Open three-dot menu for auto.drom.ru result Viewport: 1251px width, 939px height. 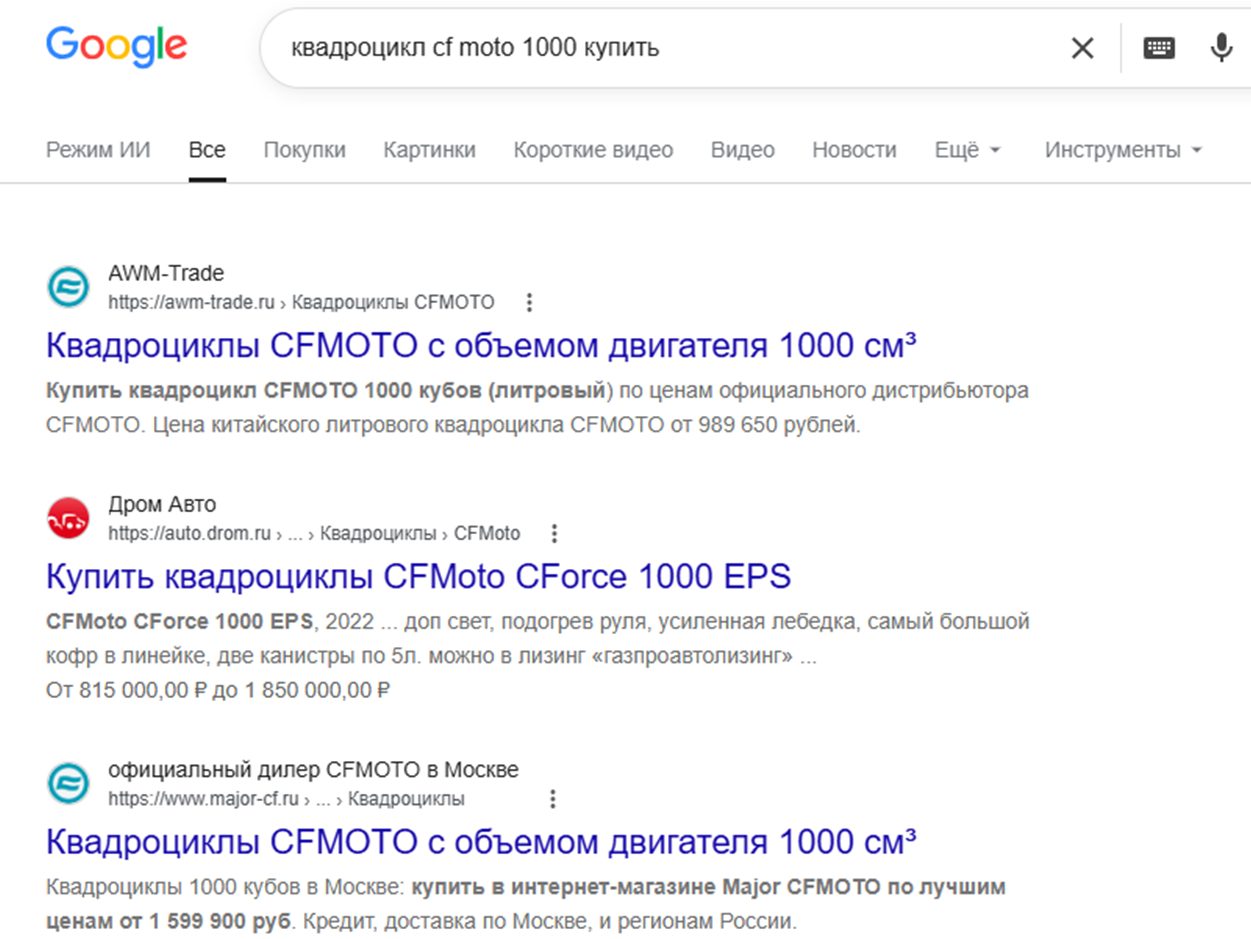pyautogui.click(x=555, y=533)
